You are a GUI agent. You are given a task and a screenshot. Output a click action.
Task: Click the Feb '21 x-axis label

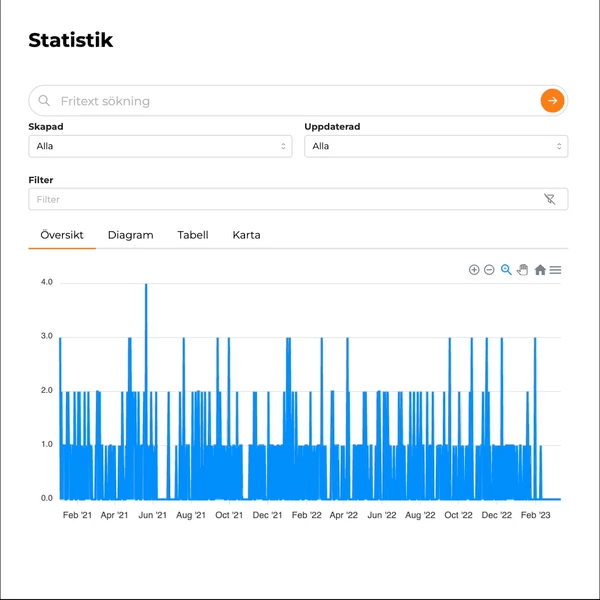(x=77, y=515)
